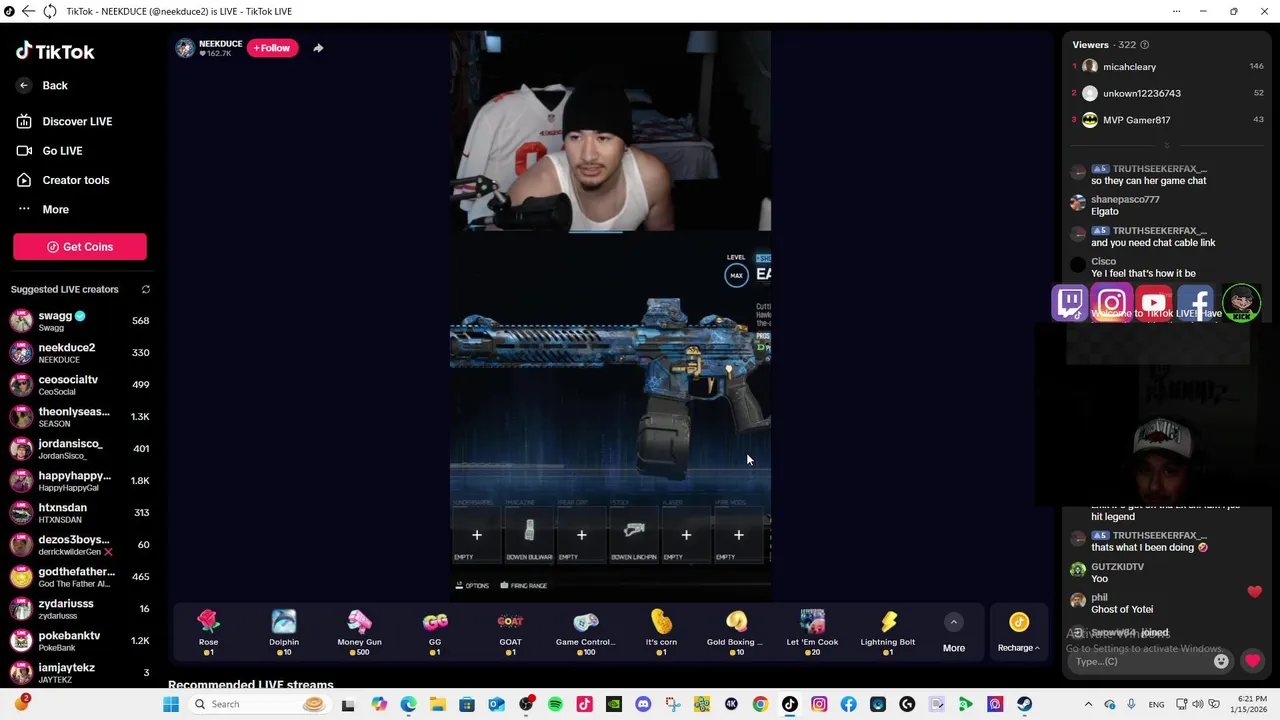The width and height of the screenshot is (1280, 720).
Task: Click Viewers info help icon
Action: point(1144,45)
